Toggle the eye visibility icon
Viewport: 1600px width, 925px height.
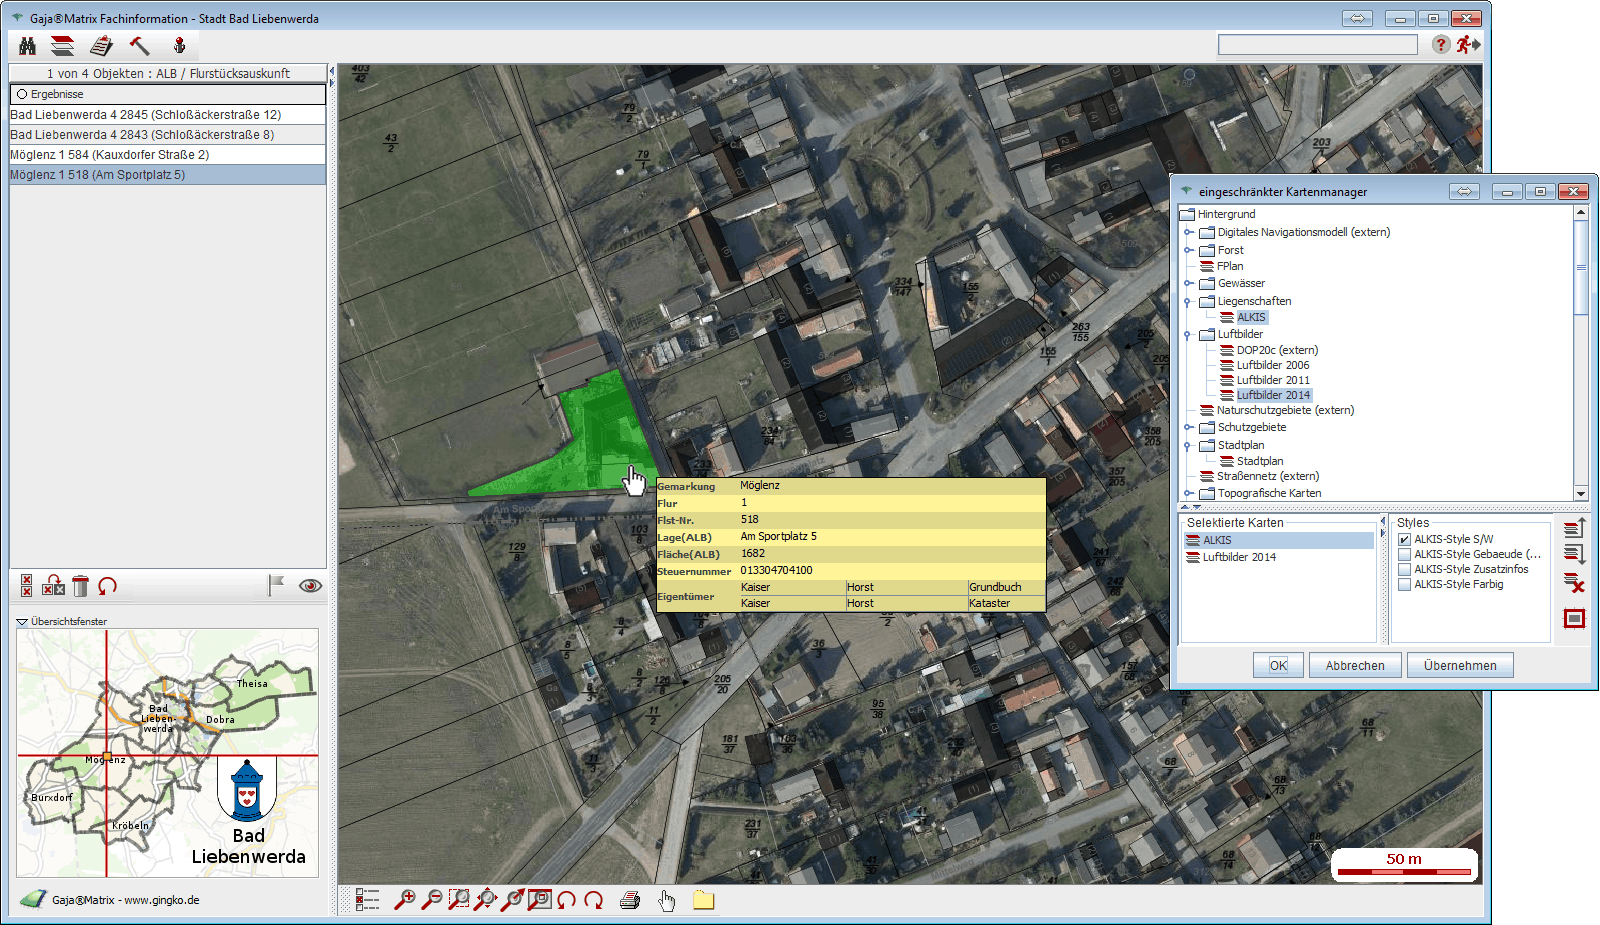click(310, 586)
